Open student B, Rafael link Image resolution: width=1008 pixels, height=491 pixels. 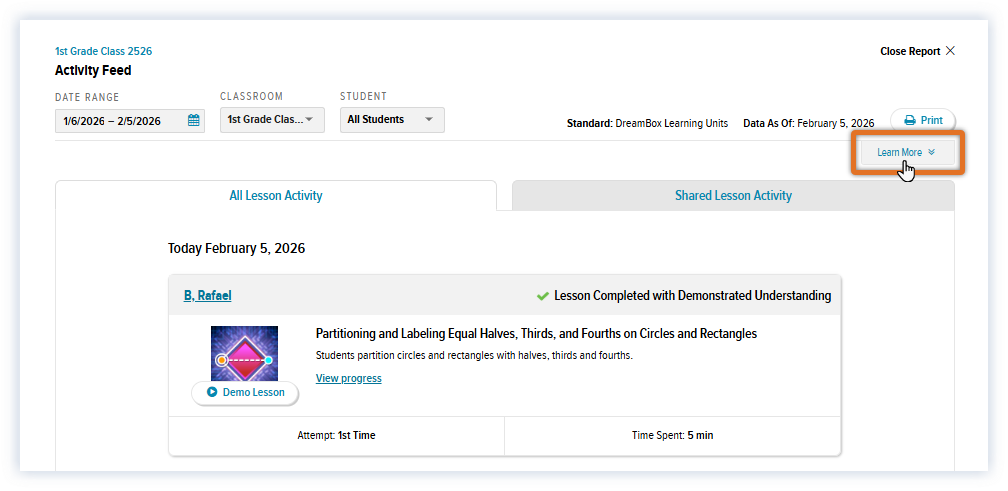click(208, 296)
